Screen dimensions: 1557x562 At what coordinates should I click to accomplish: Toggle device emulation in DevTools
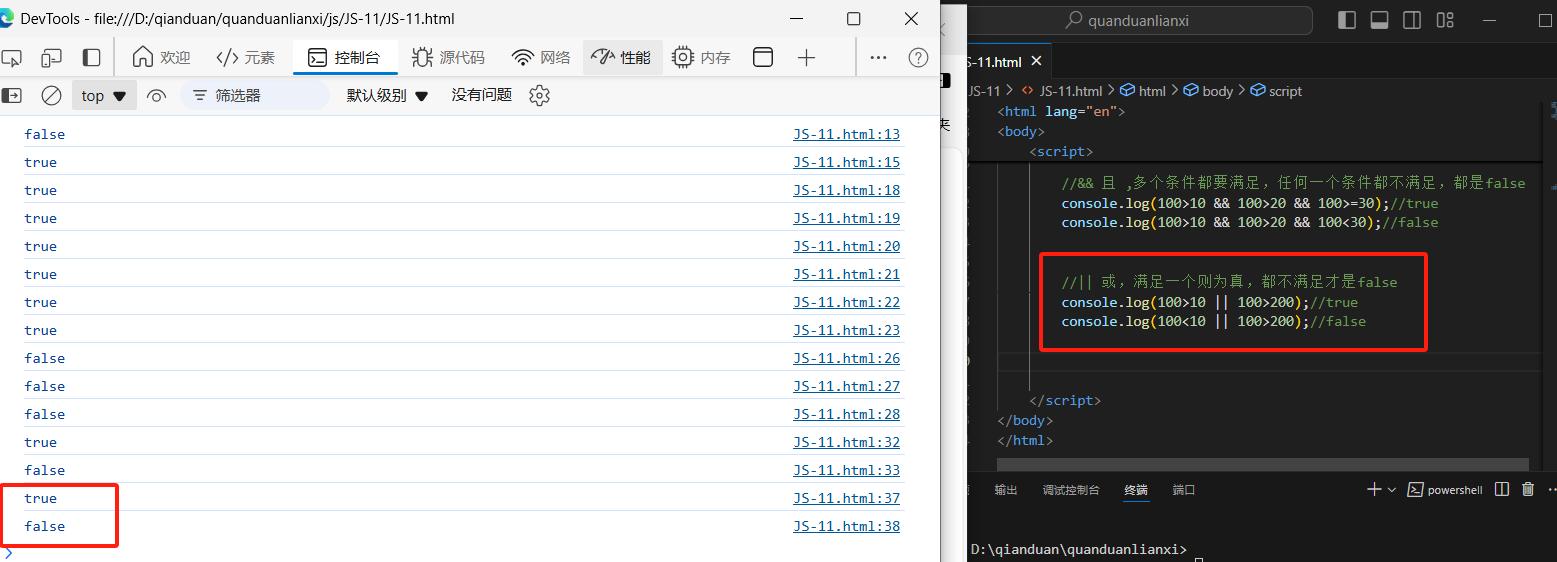[50, 57]
